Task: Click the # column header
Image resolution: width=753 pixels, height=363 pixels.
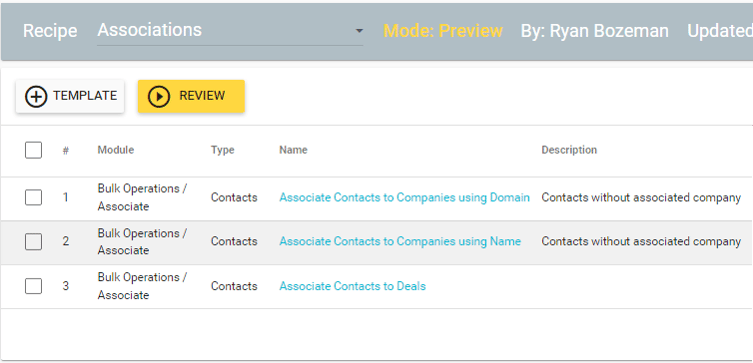Action: tap(66, 150)
